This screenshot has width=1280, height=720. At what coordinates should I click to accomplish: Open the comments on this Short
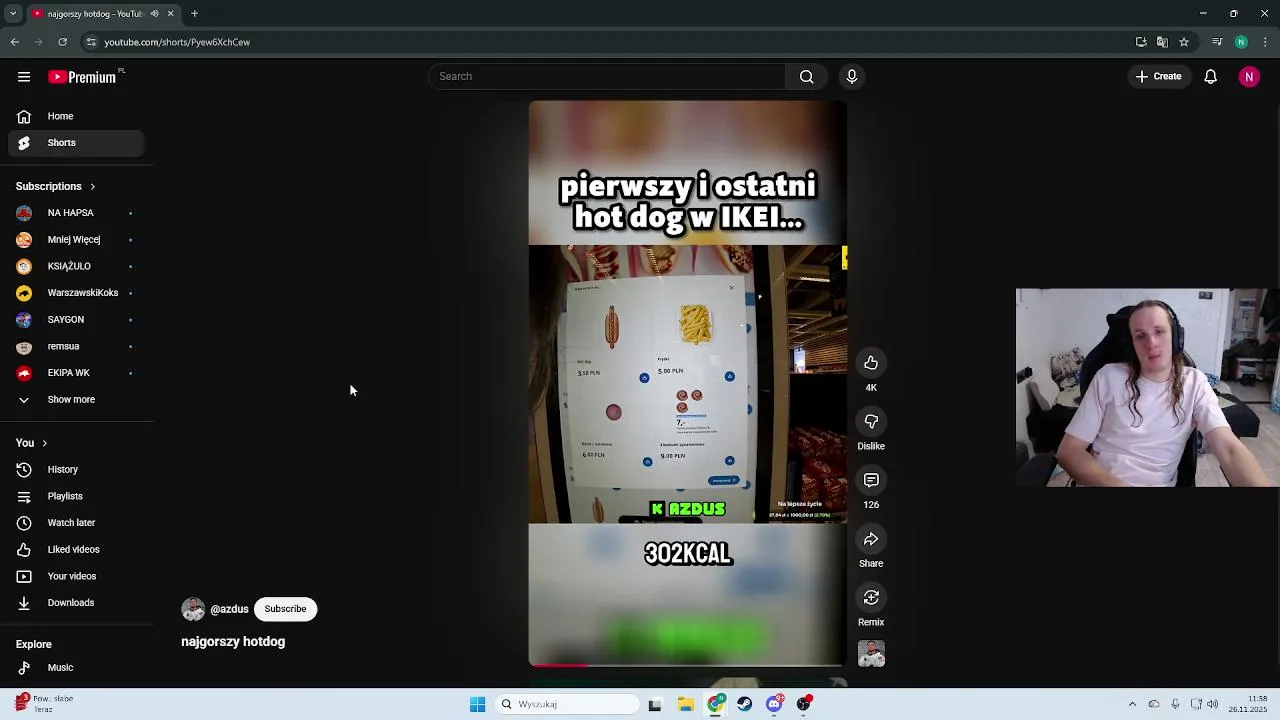coord(871,481)
